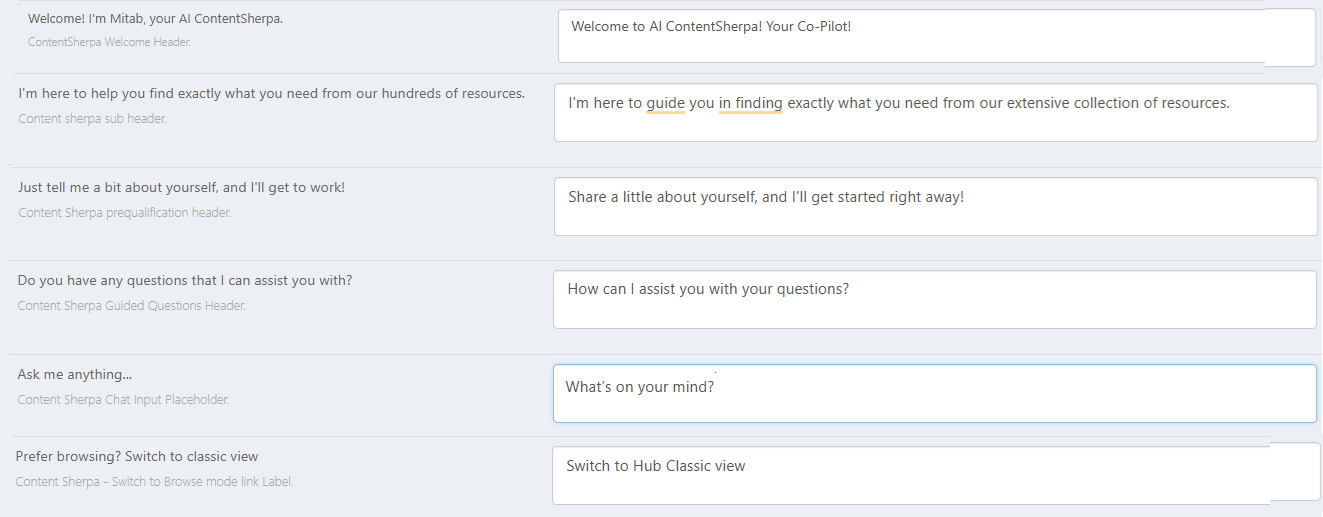Select the 'Ask me anything...' label

(x=75, y=375)
